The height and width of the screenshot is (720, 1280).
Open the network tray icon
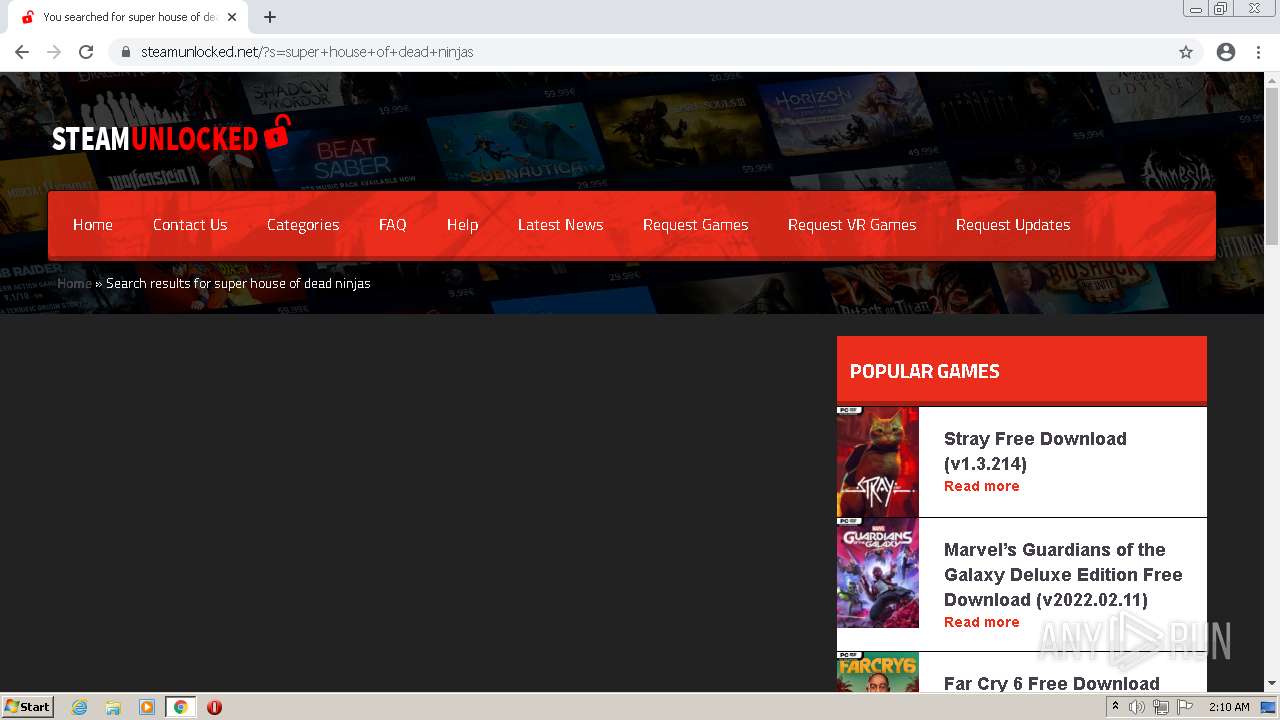pos(1161,707)
